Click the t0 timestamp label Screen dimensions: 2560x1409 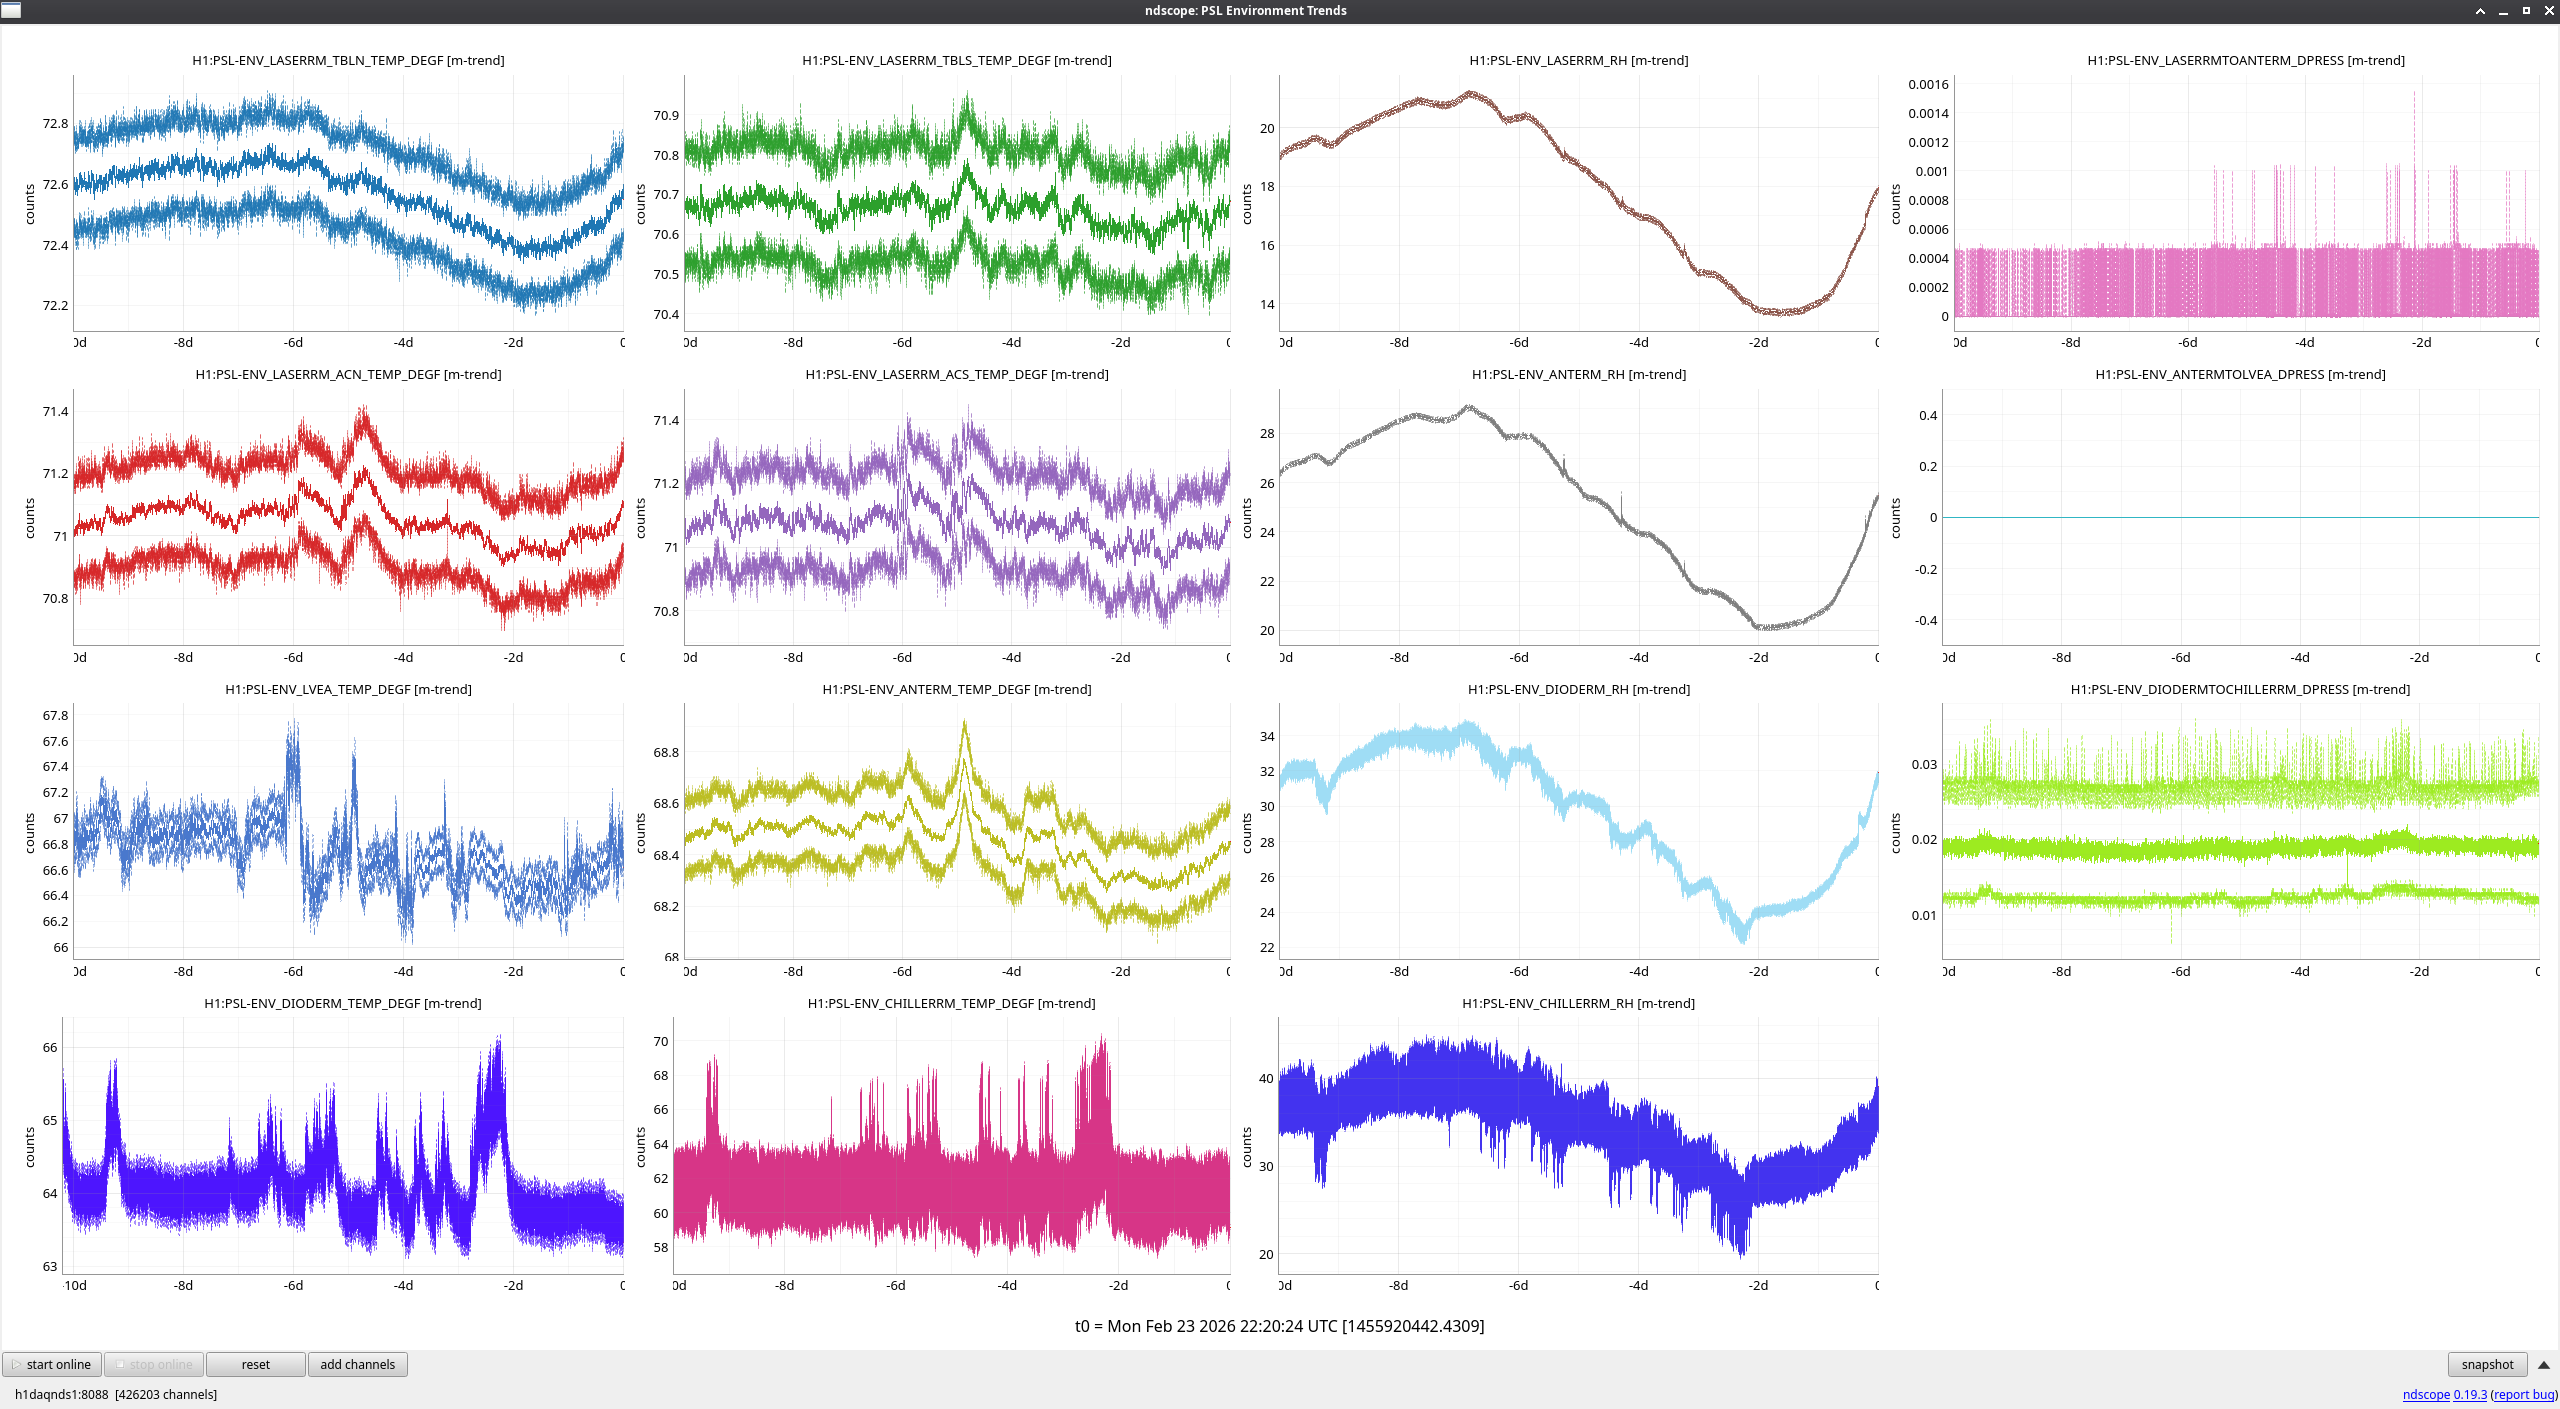click(1279, 1326)
